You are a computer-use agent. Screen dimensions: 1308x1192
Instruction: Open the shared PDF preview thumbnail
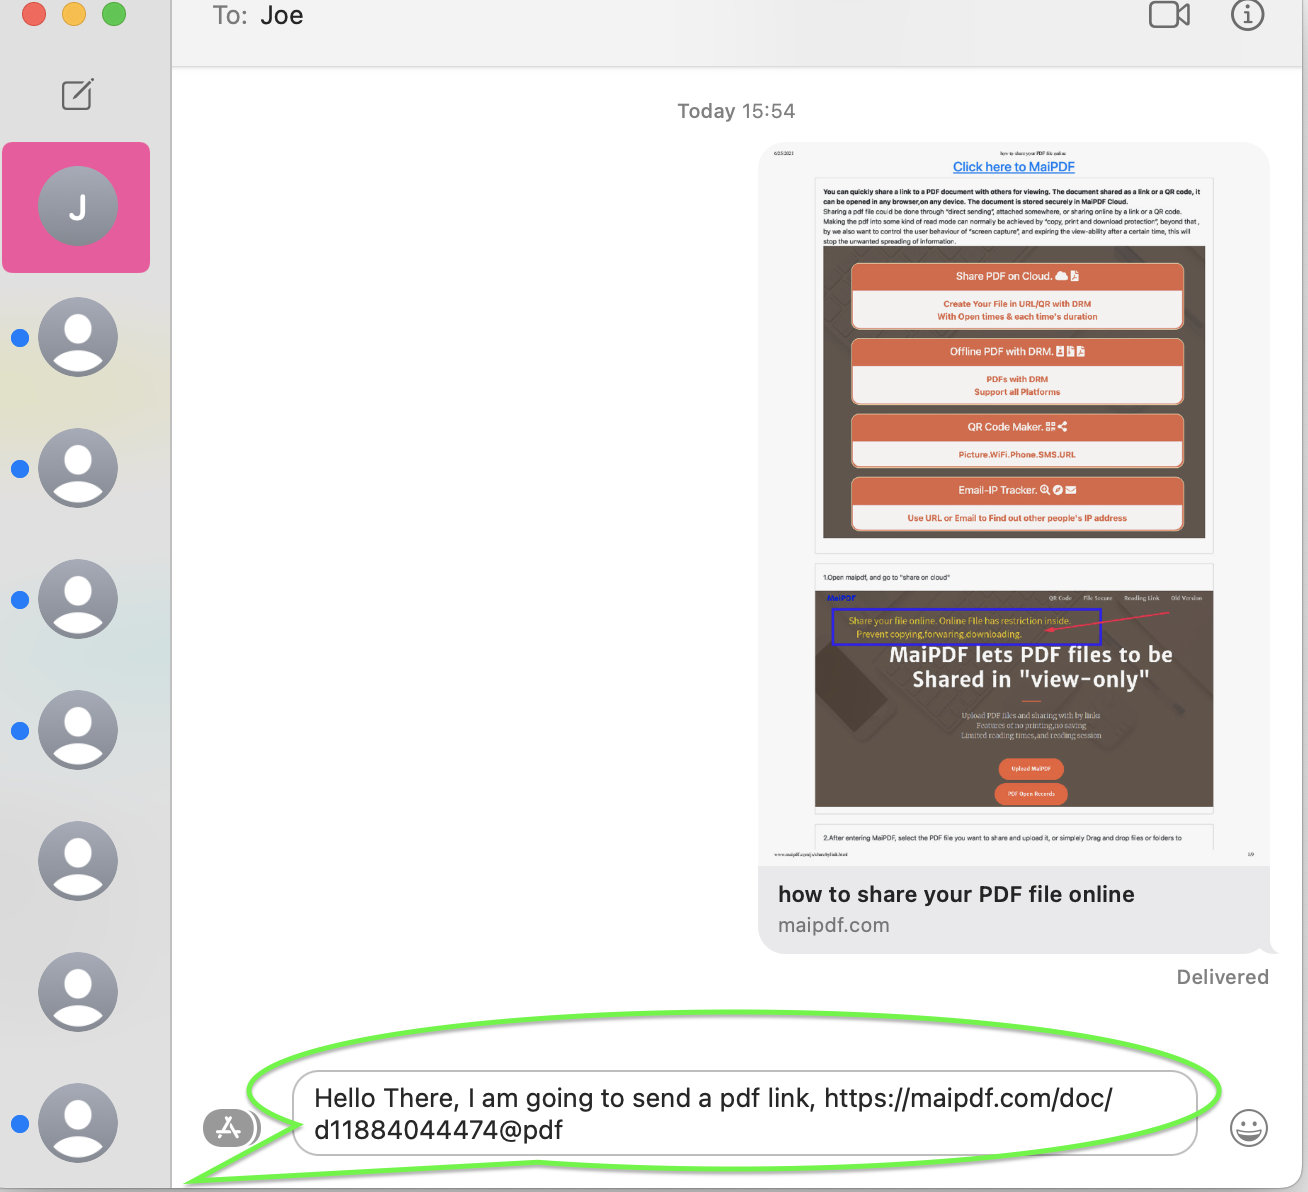tap(1014, 500)
